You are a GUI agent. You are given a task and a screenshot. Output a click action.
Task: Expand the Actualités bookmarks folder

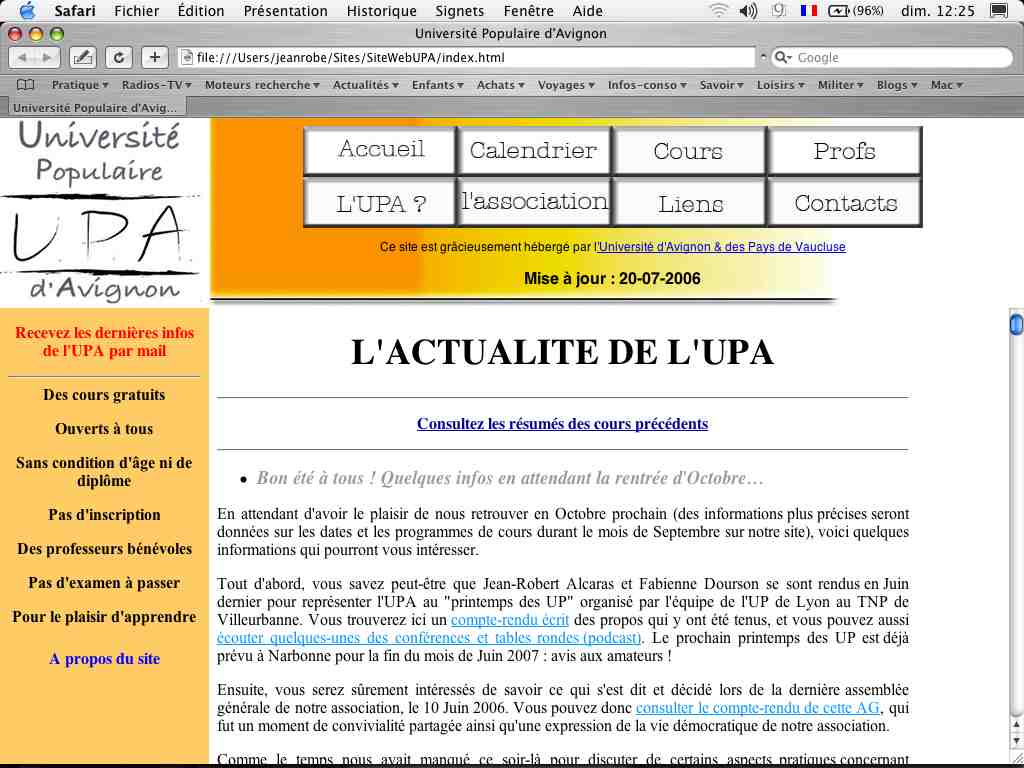click(x=366, y=85)
